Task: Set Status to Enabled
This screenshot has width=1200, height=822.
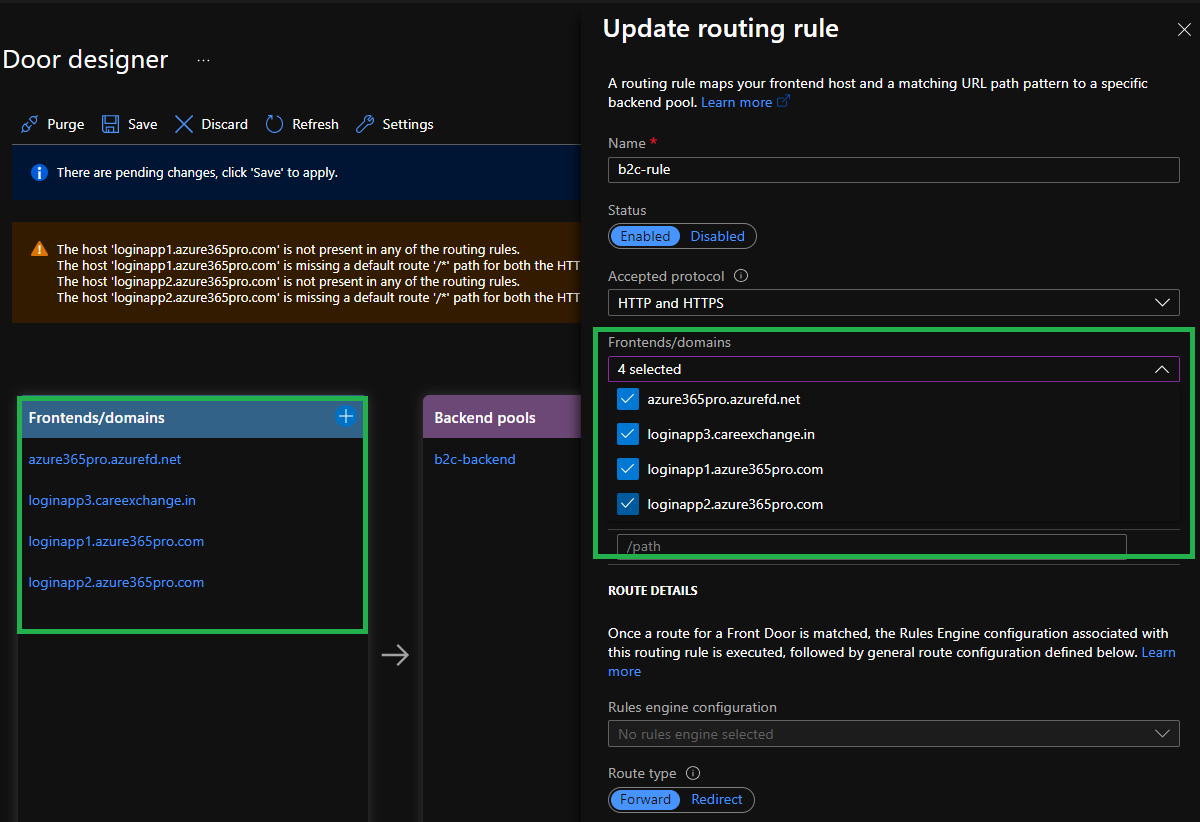Action: click(645, 236)
